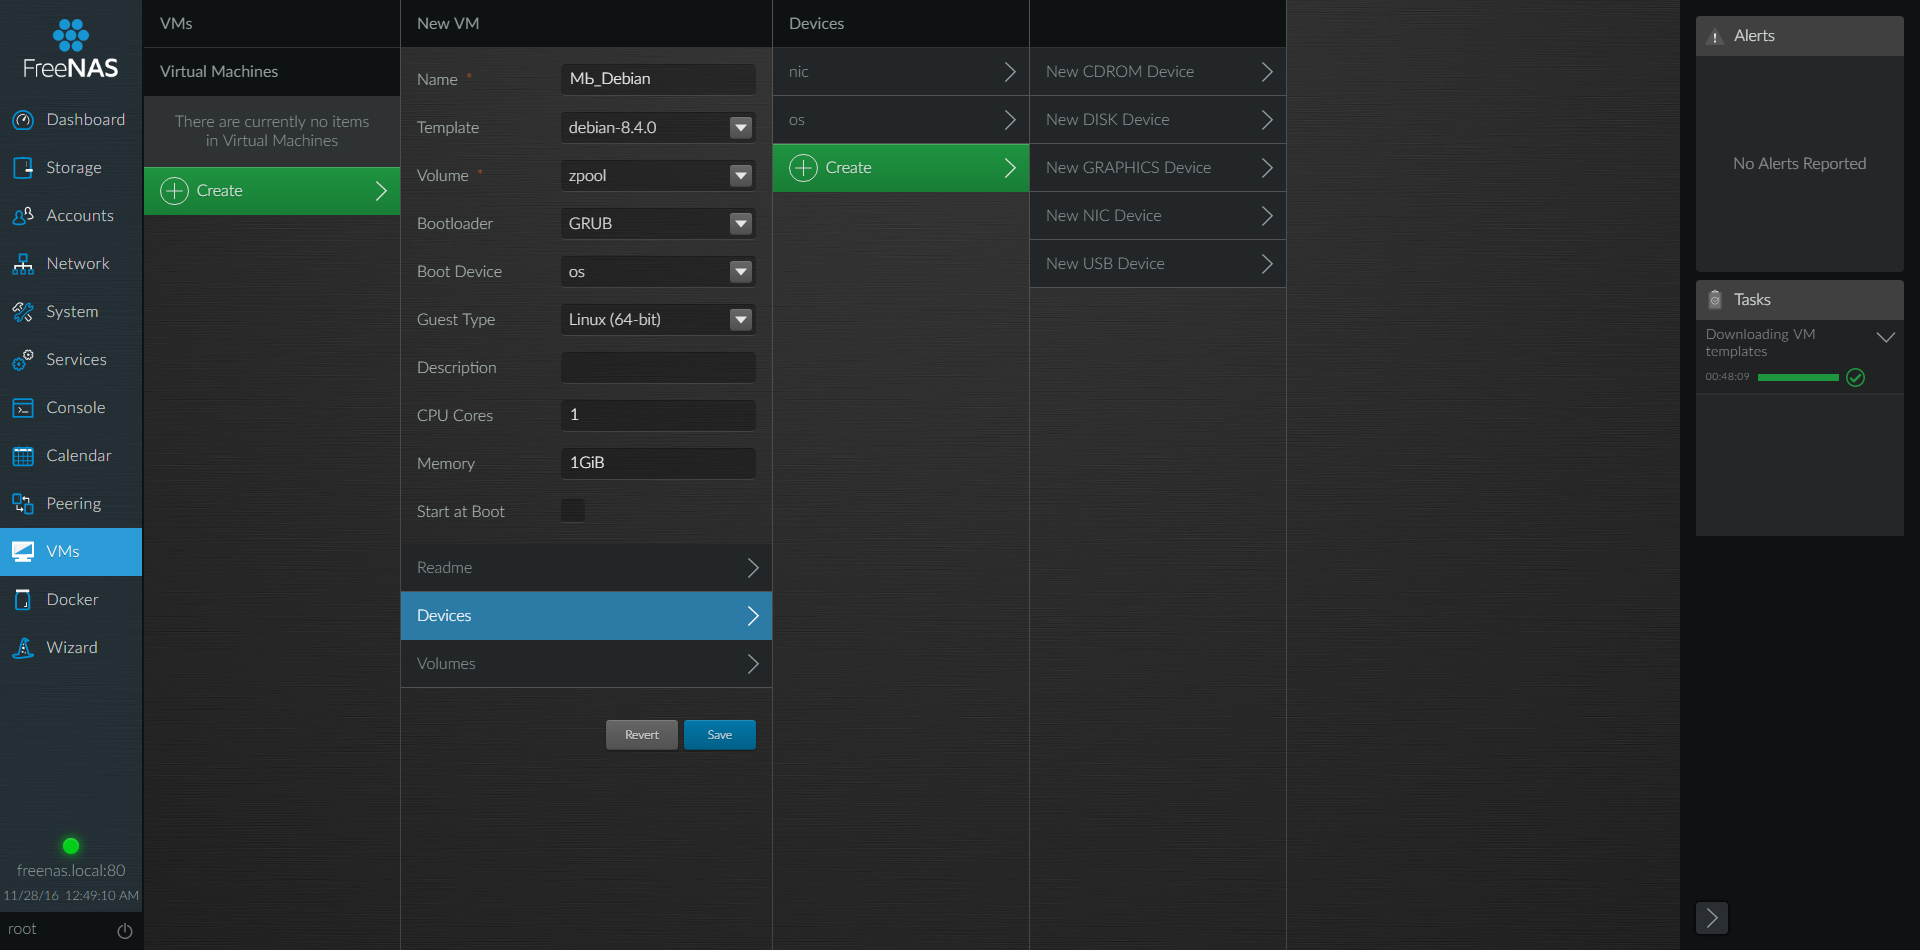Click the FreeNAS logo

(70, 49)
